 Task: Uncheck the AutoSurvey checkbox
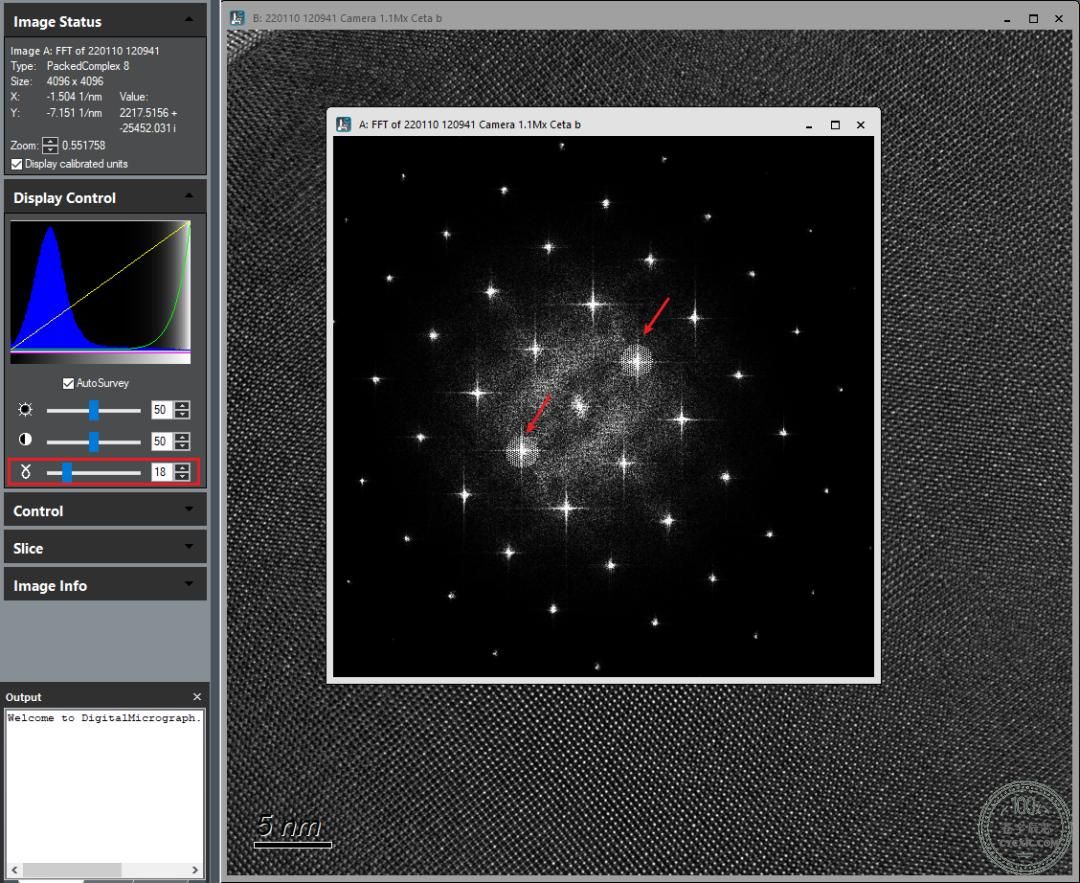point(68,383)
